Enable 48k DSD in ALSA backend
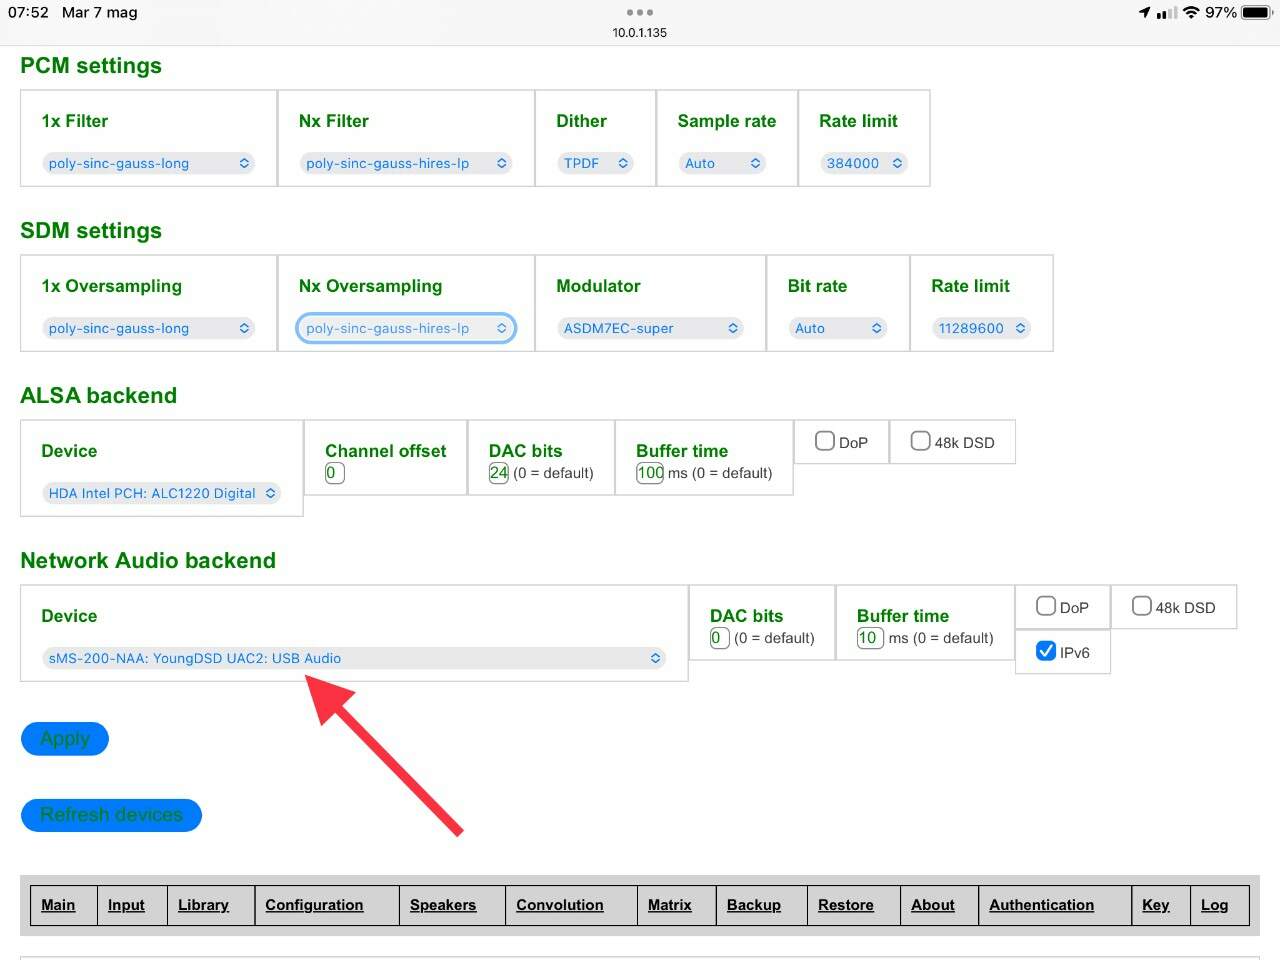 pos(921,441)
